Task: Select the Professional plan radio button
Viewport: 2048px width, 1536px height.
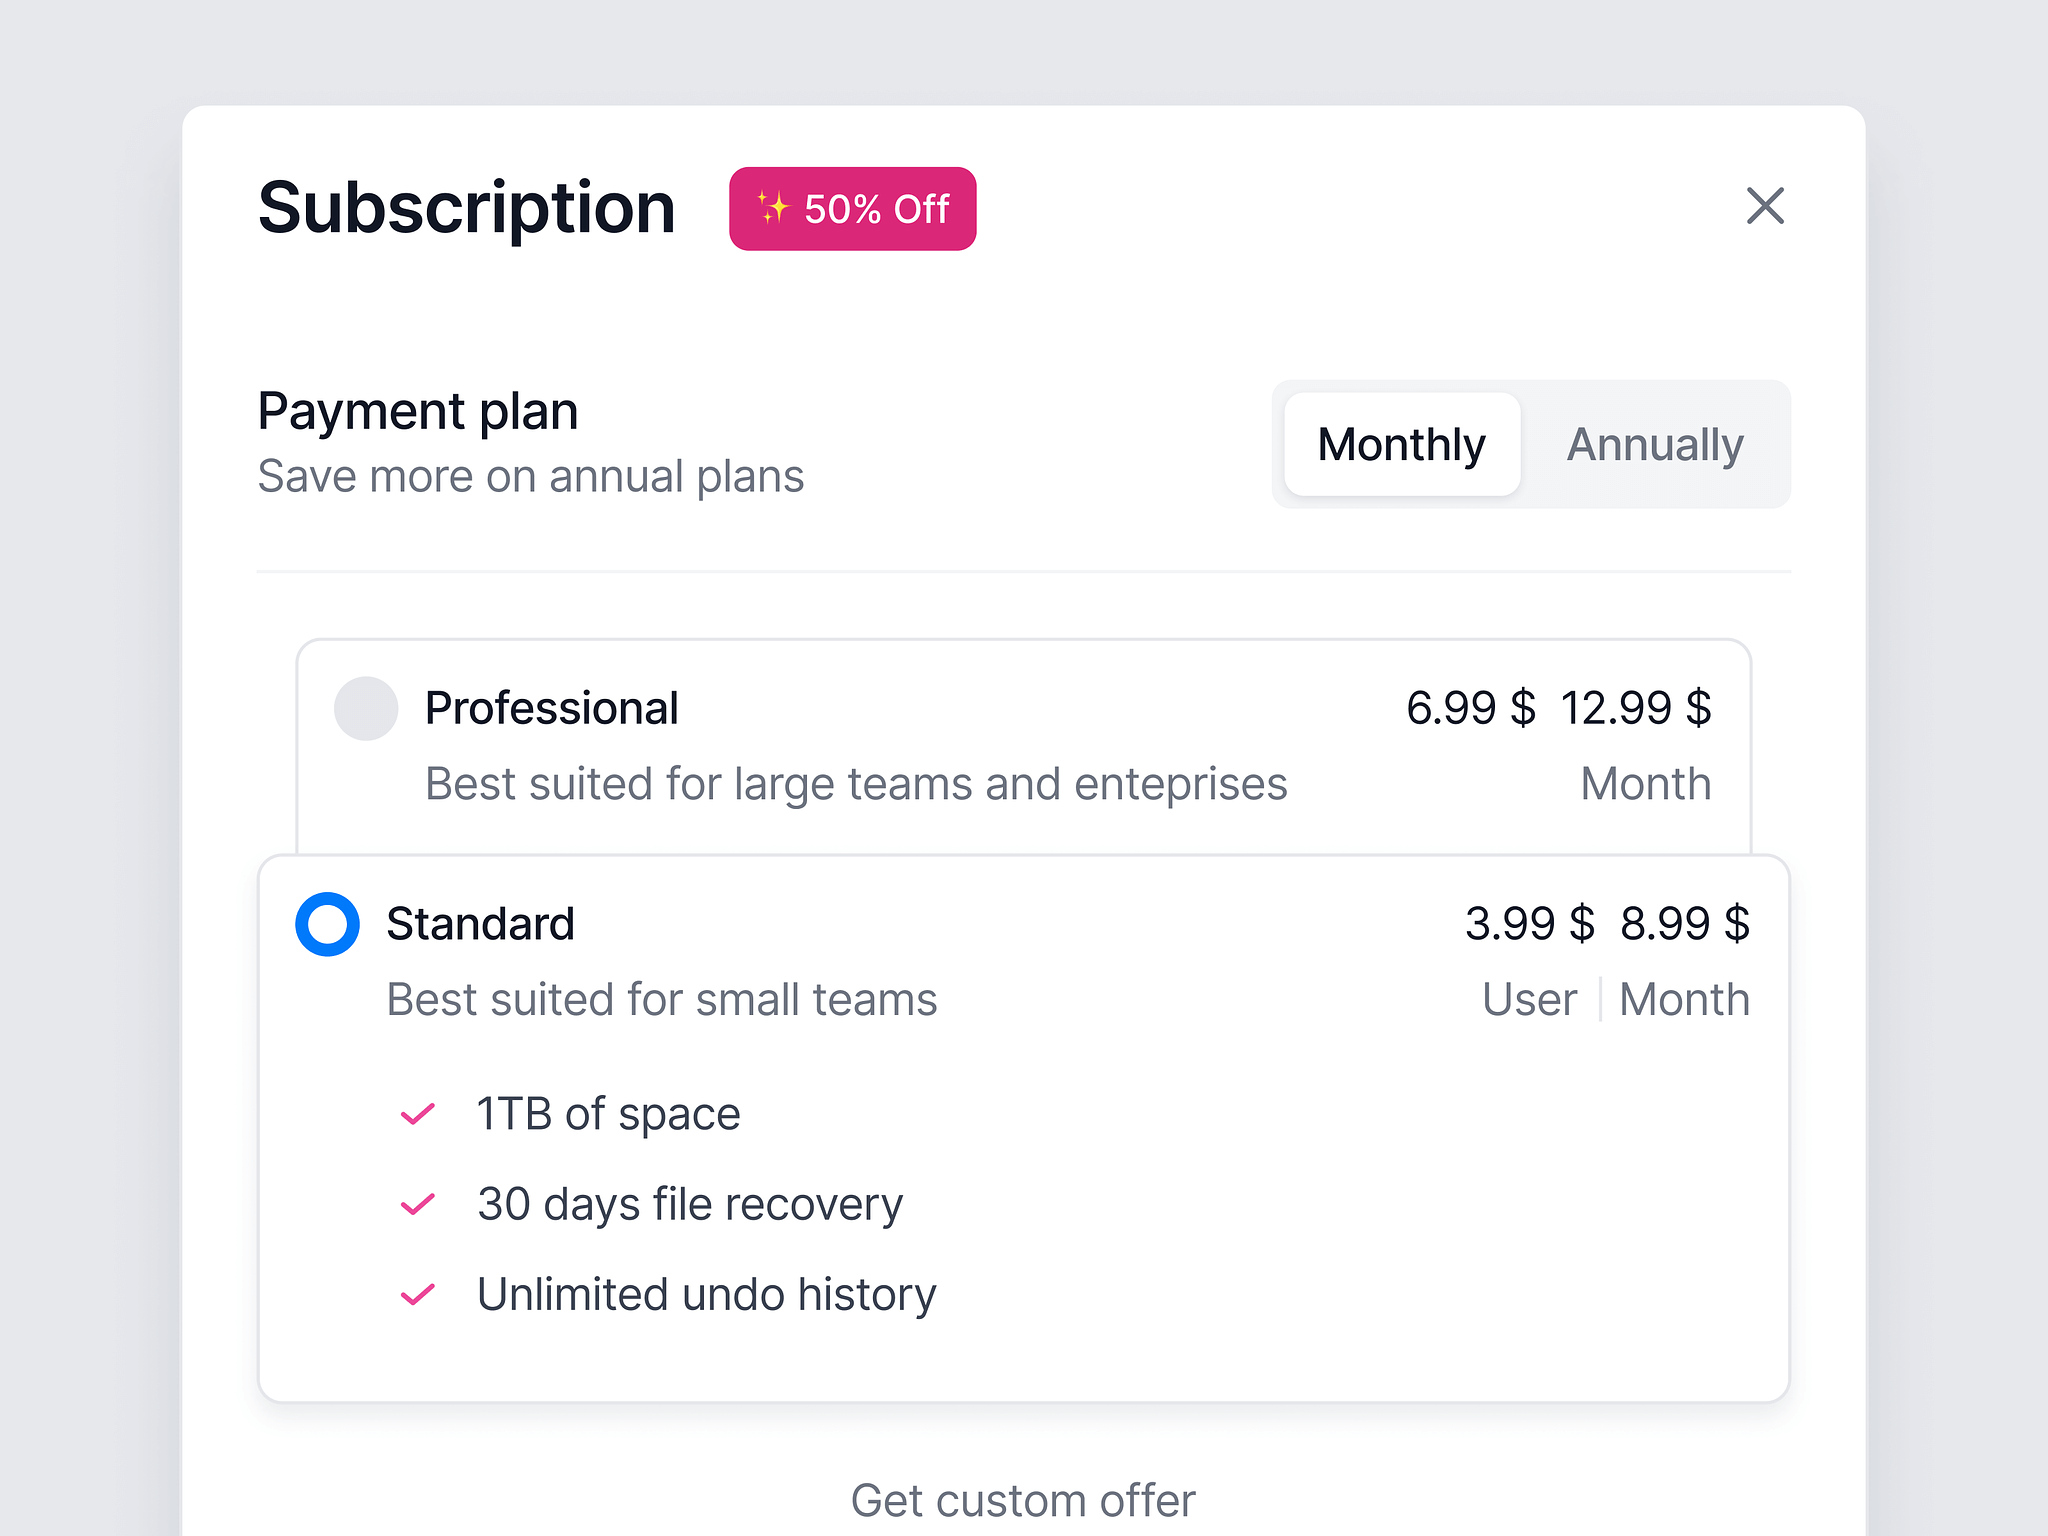Action: point(366,708)
